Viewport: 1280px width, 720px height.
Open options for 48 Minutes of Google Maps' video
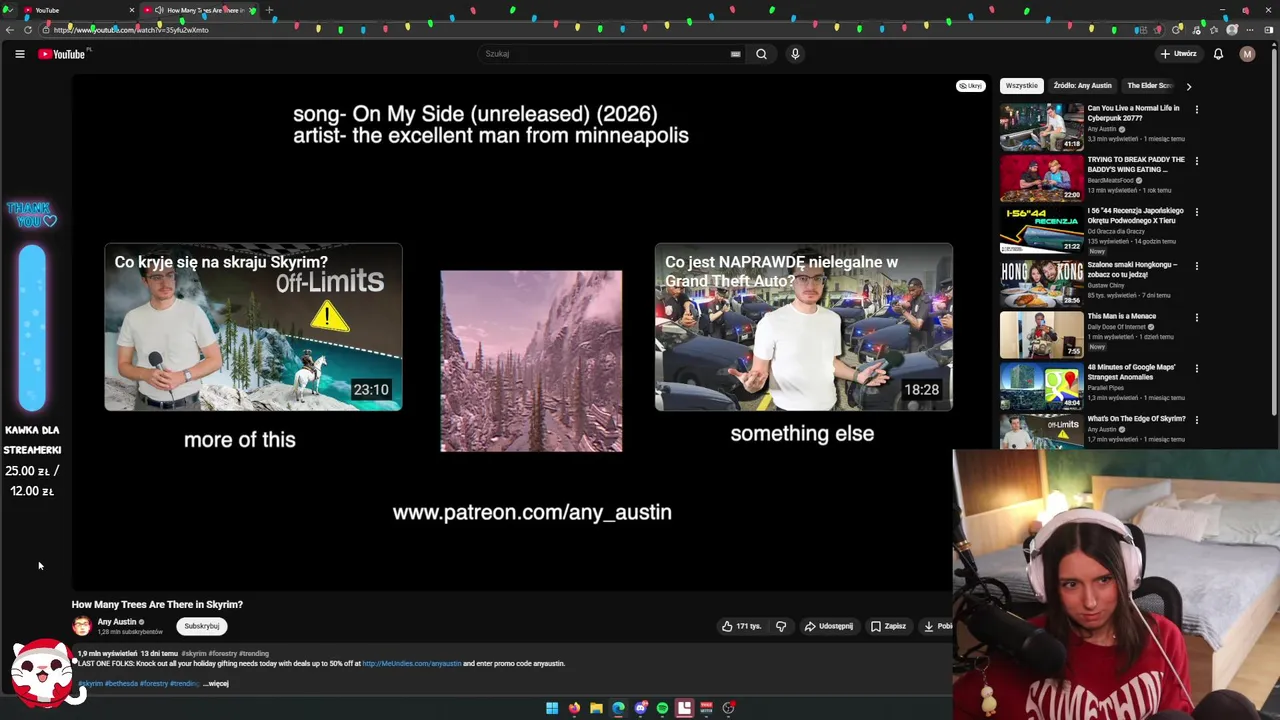1196,368
